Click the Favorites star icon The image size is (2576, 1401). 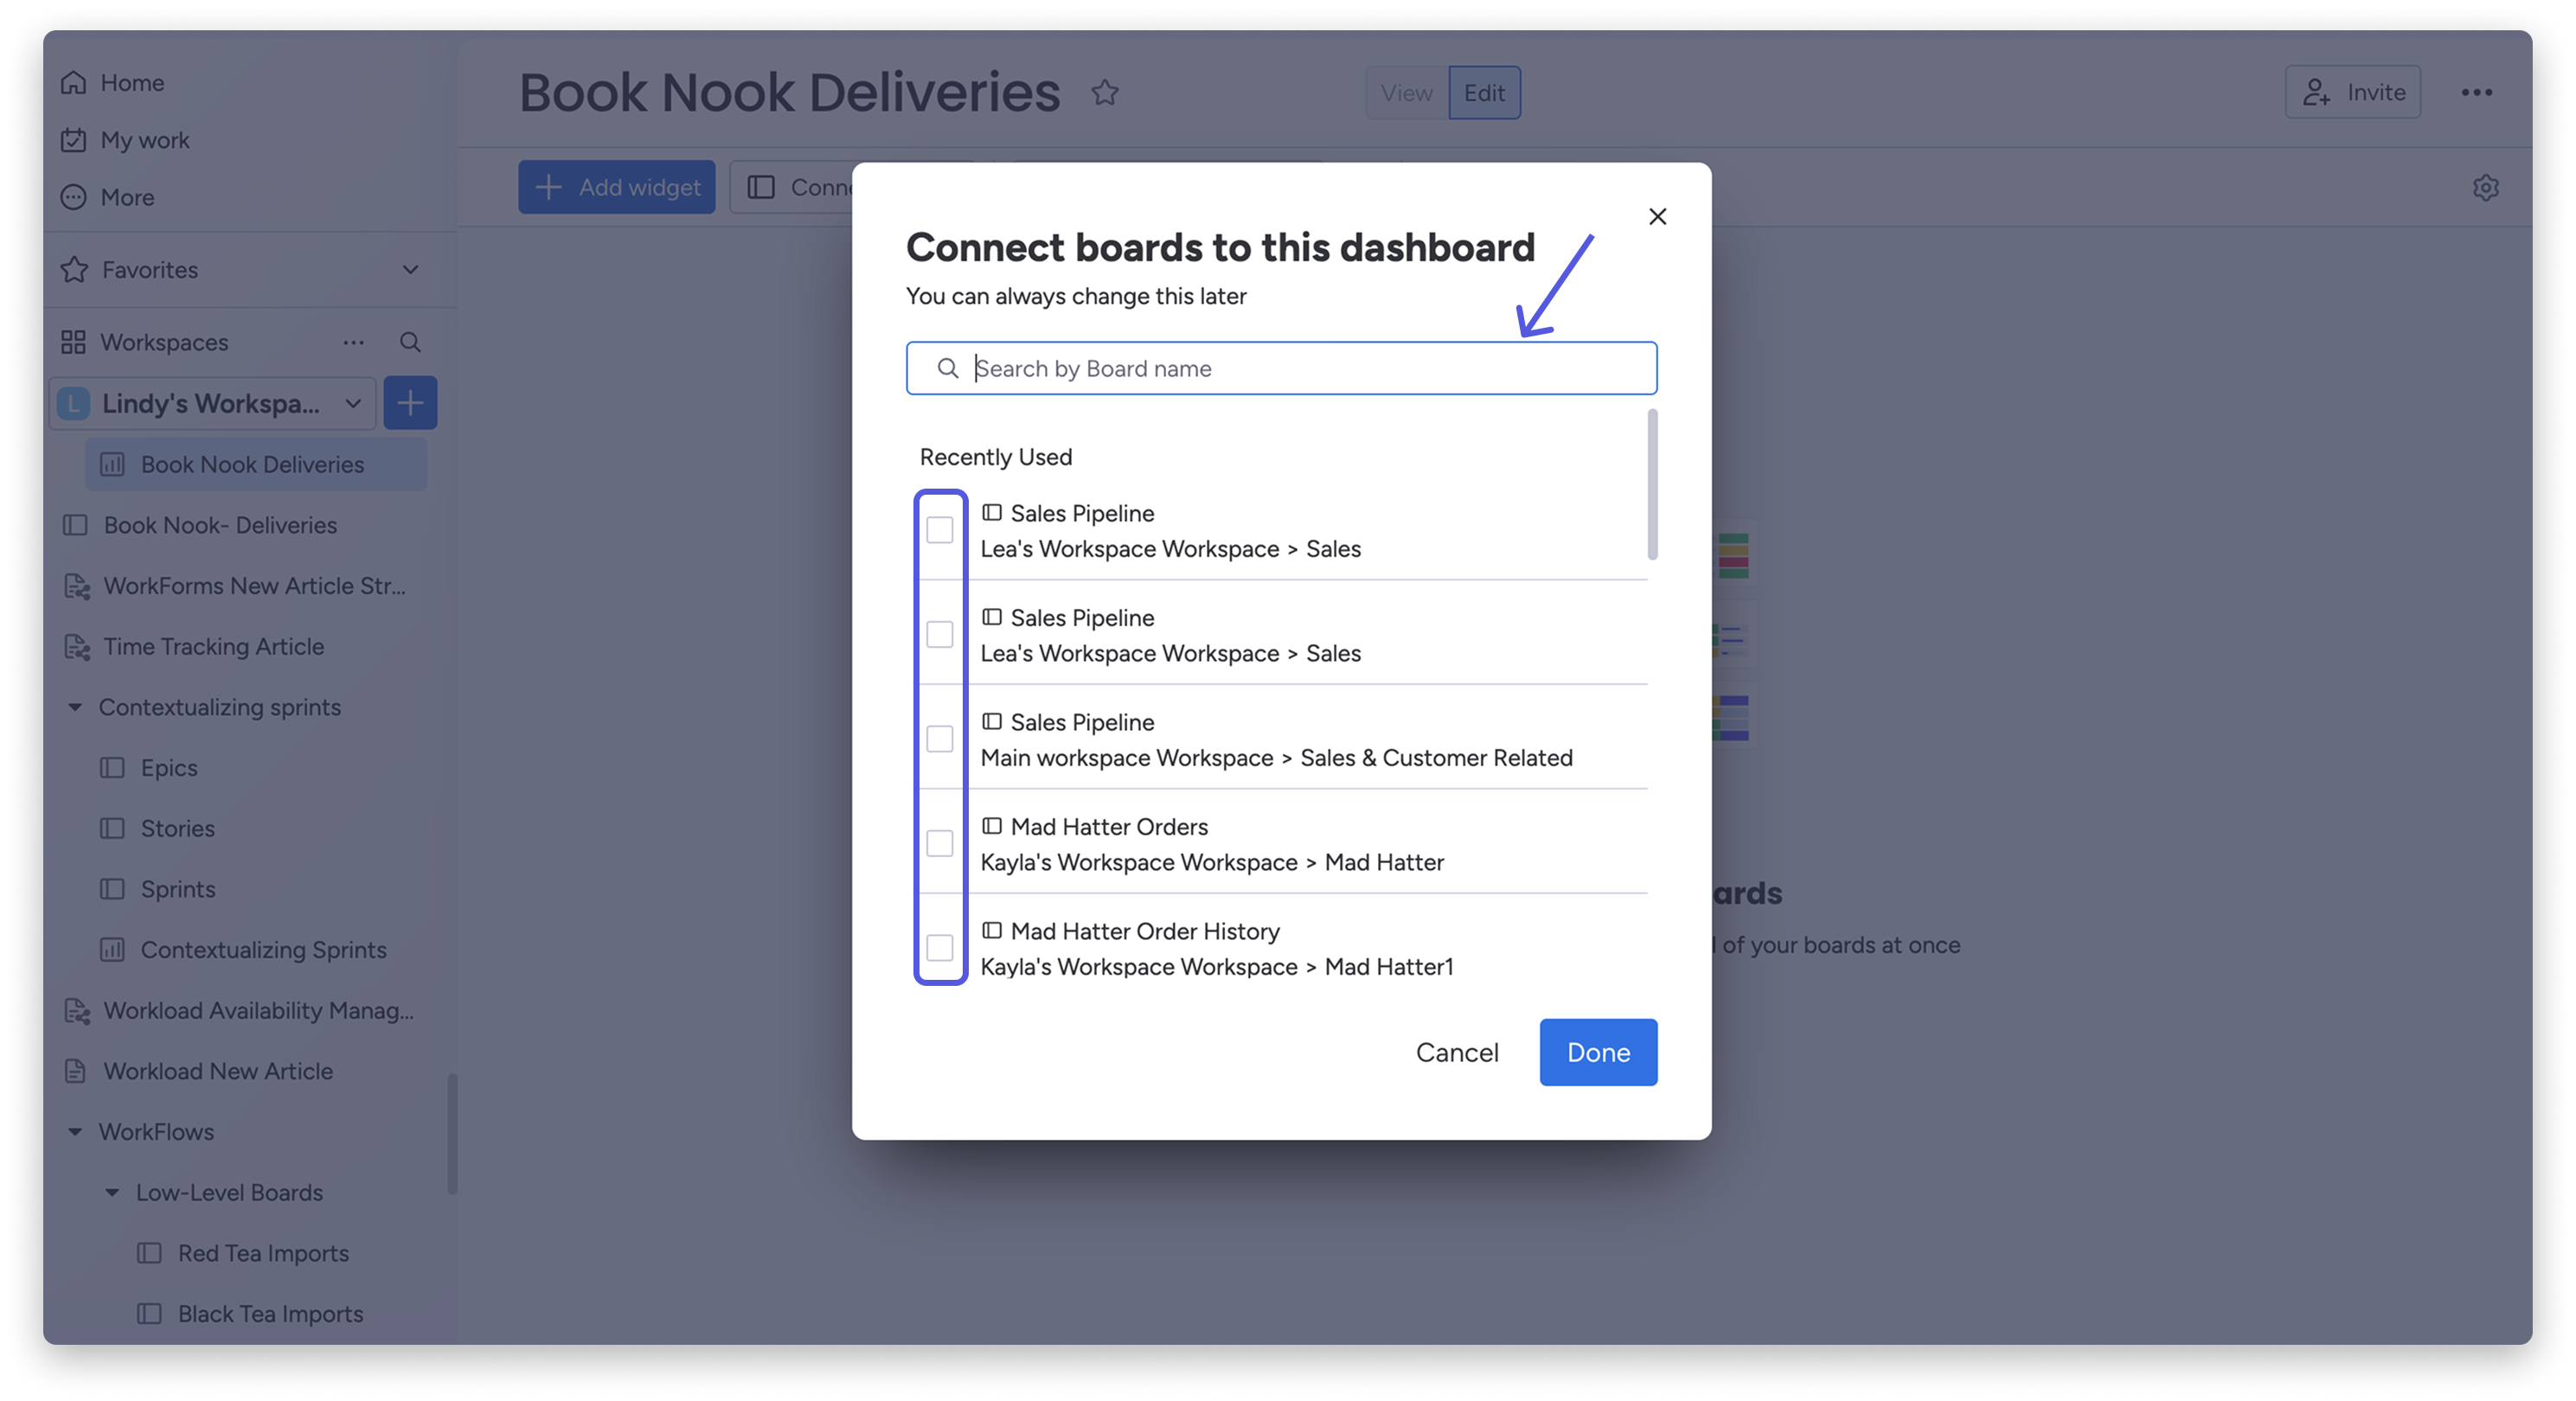[74, 269]
